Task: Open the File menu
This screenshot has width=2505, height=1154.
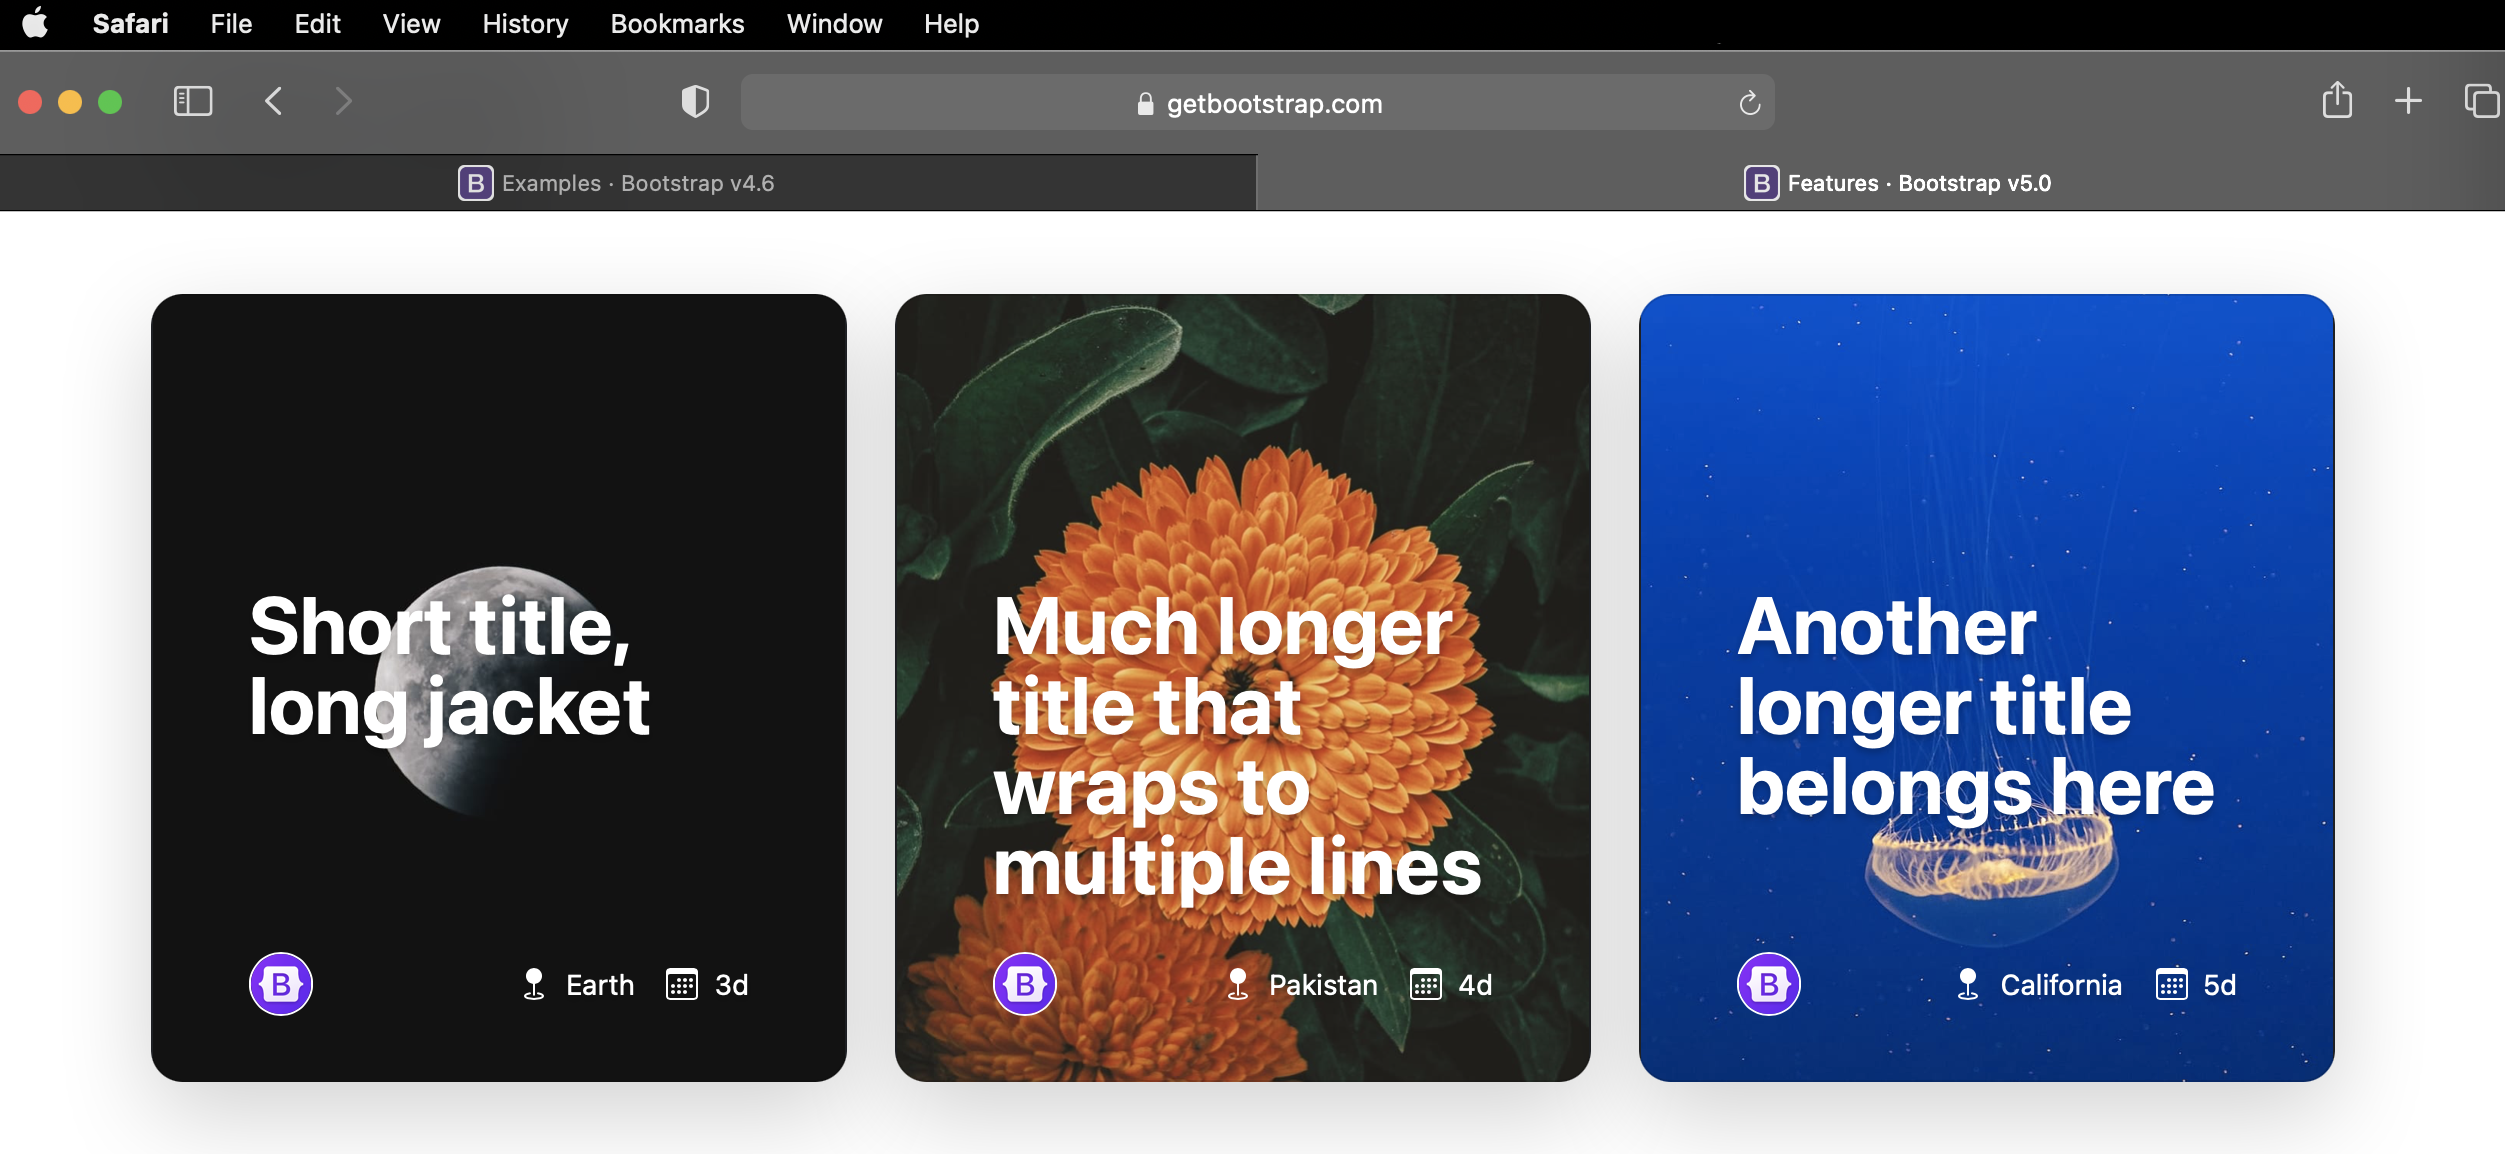Action: click(x=231, y=23)
